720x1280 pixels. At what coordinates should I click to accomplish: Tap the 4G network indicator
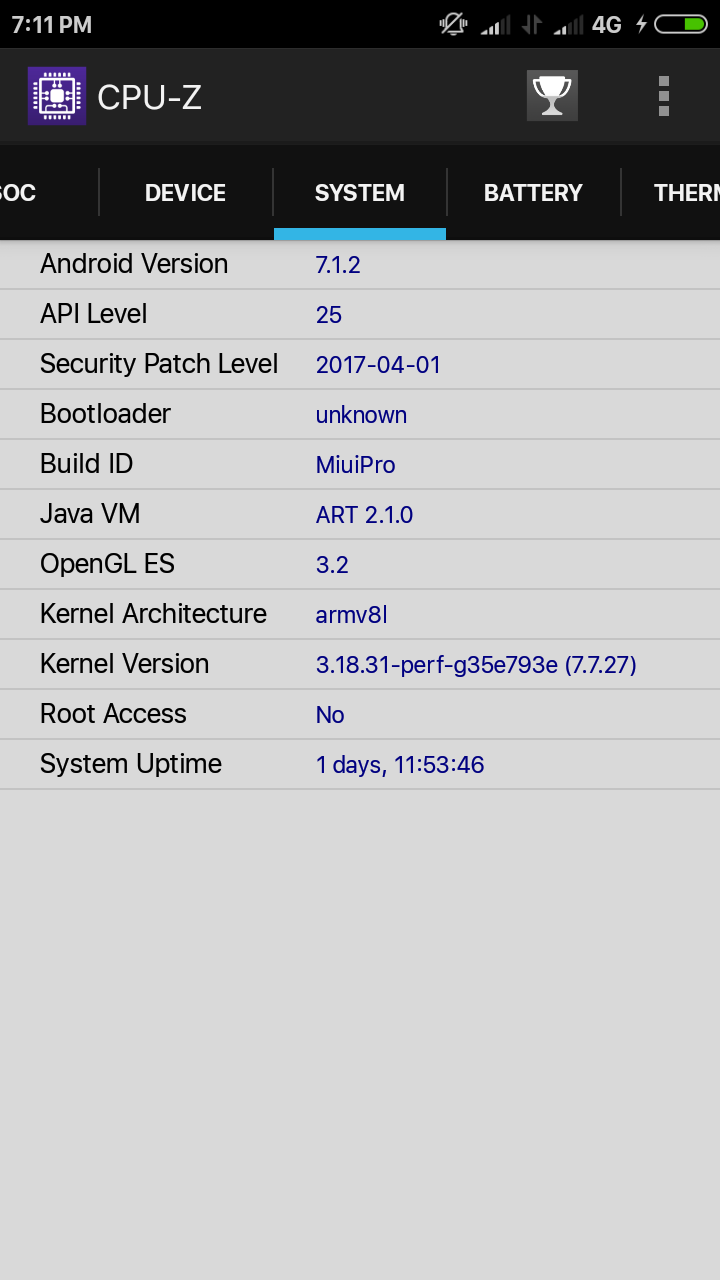pyautogui.click(x=607, y=24)
